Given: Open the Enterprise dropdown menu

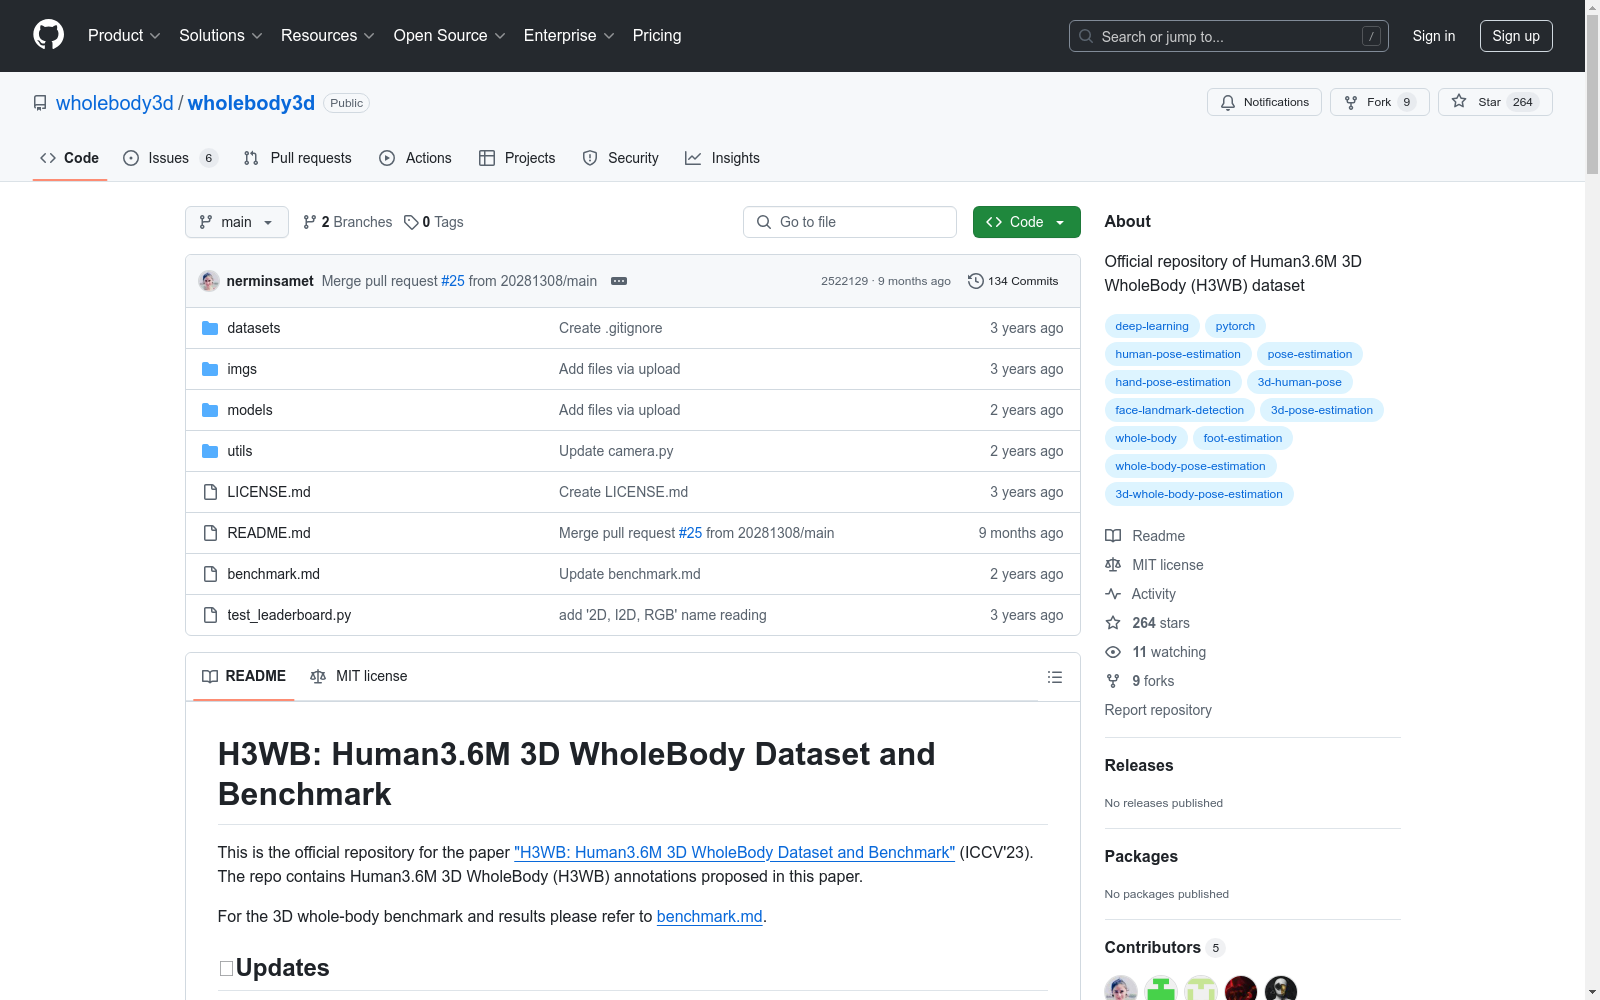Looking at the screenshot, I should [x=569, y=35].
